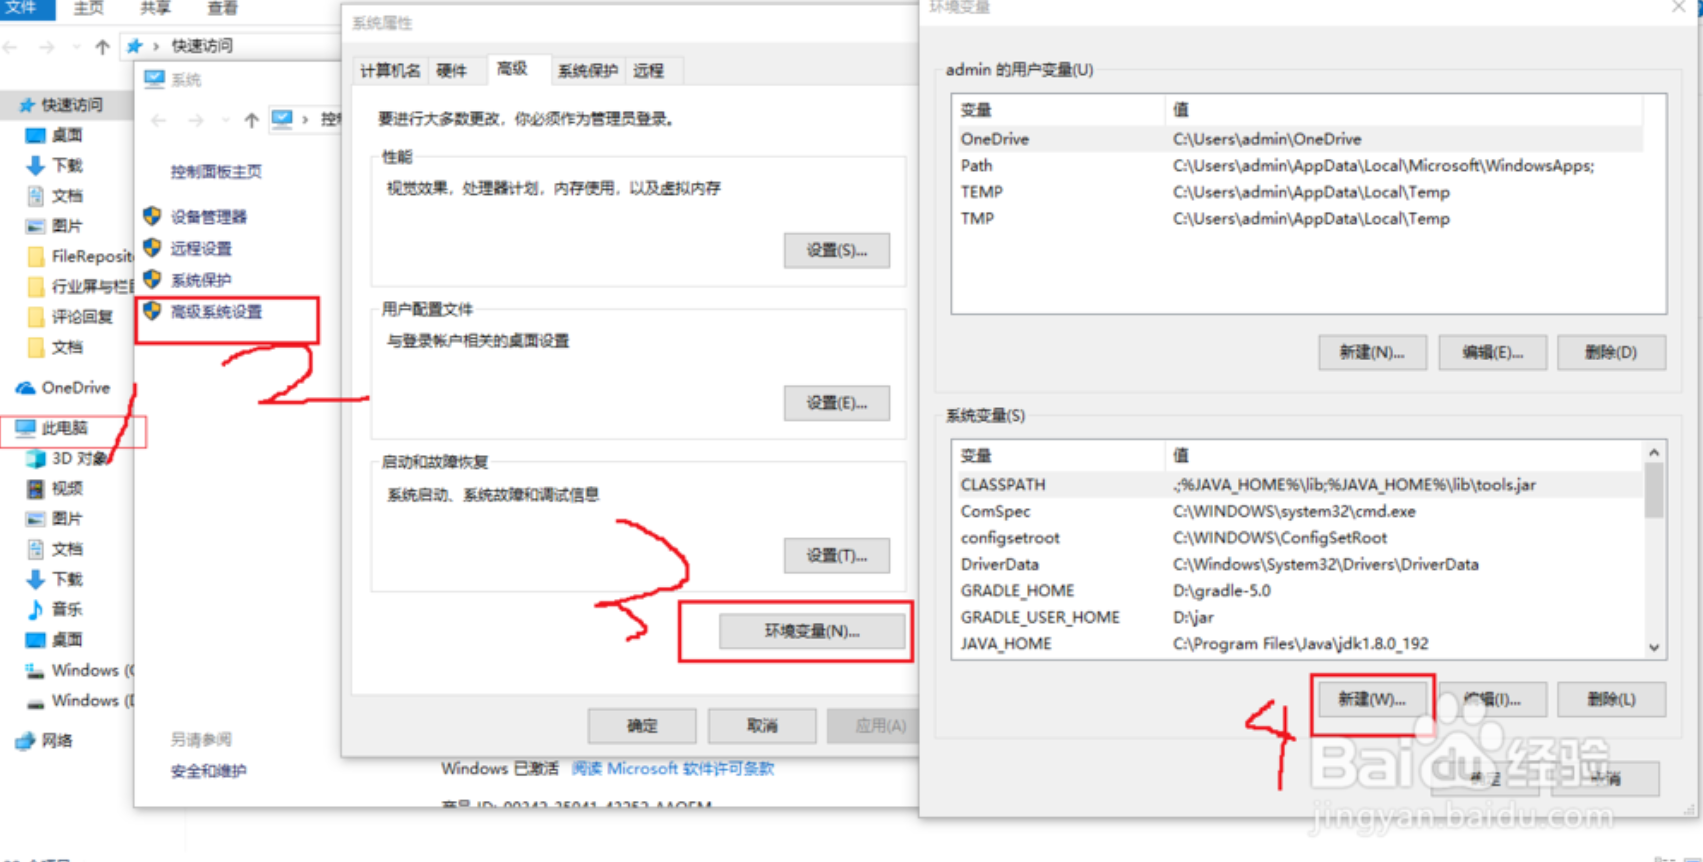Screen dimensions: 1703x862
Task: Click 确定 in System Properties dialog
Action: coord(642,726)
